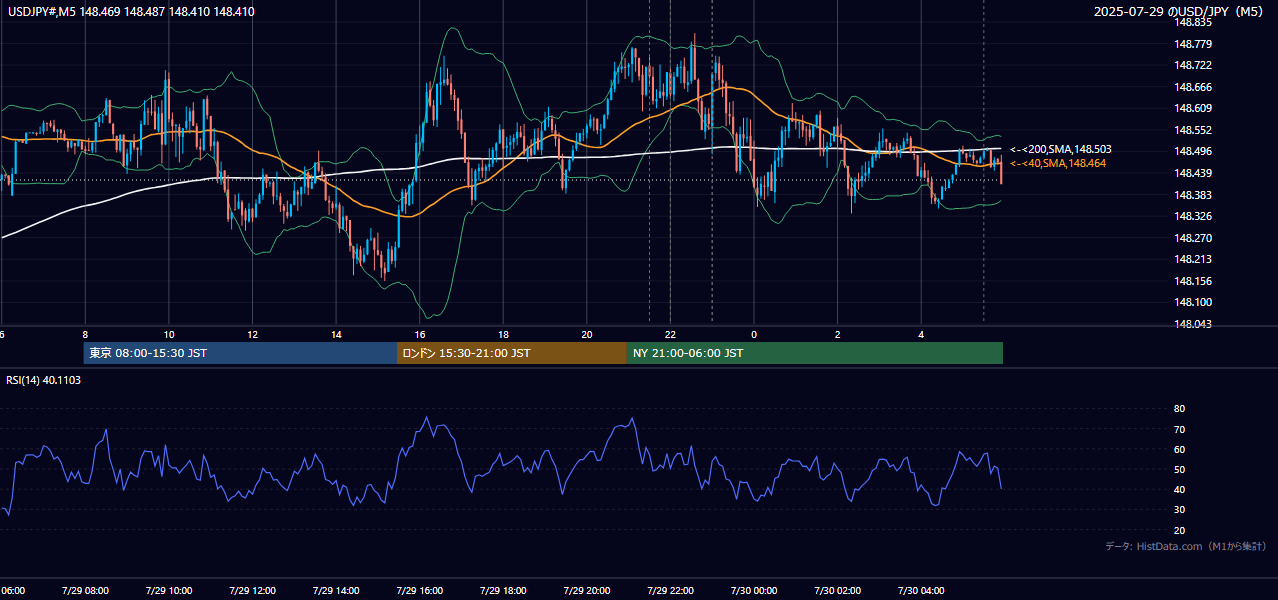Select the '2025-07-29 のUSD/JPY (M5)' chart heading
Image resolution: width=1278 pixels, height=600 pixels.
tap(1180, 12)
